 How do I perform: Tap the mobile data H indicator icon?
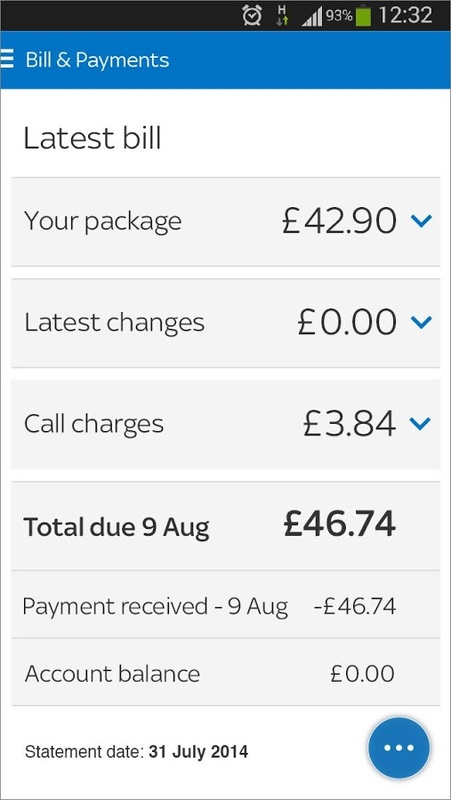click(283, 16)
